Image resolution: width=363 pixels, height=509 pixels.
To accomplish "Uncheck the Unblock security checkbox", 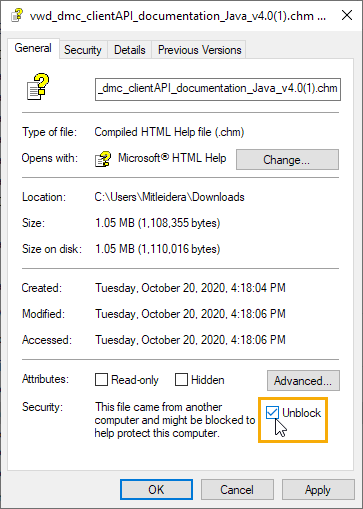I will click(x=272, y=413).
